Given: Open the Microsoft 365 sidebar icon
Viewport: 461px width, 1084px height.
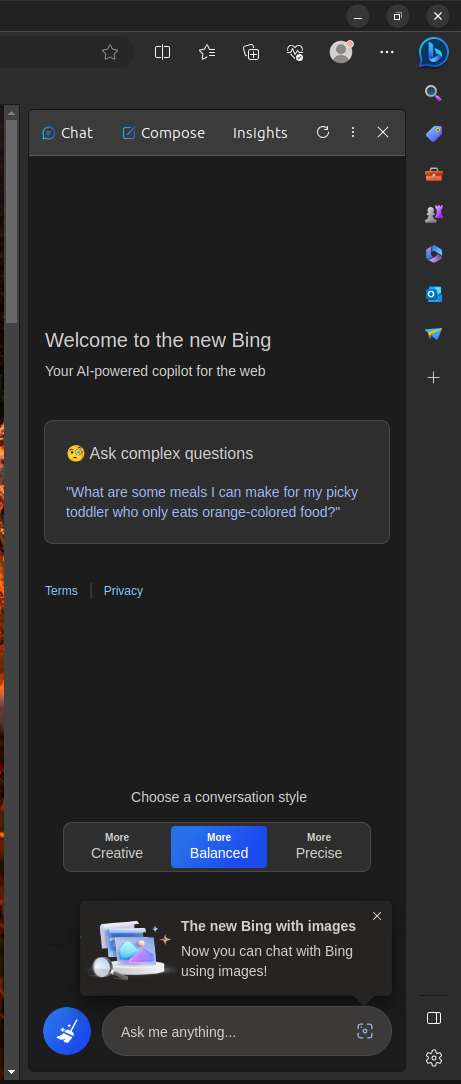Looking at the screenshot, I should pyautogui.click(x=433, y=254).
